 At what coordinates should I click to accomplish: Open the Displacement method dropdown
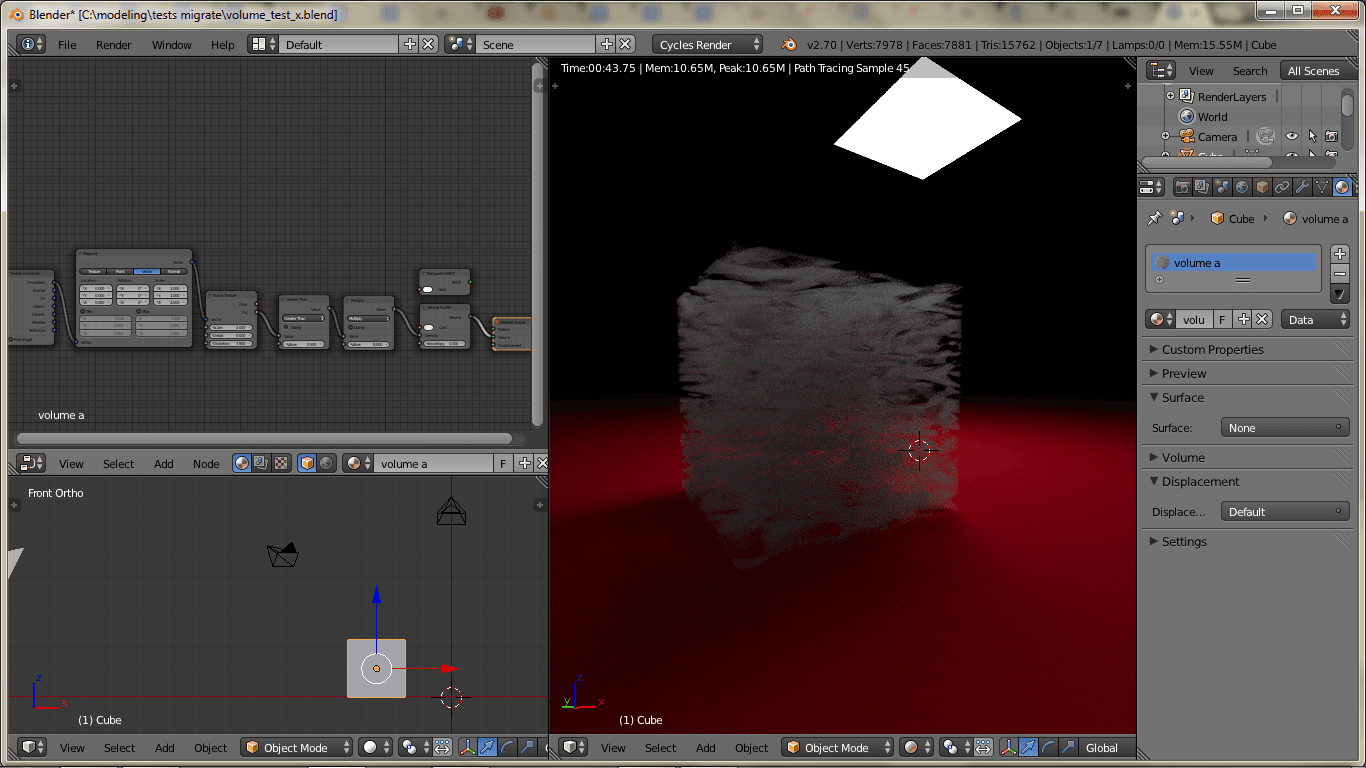pos(1285,512)
